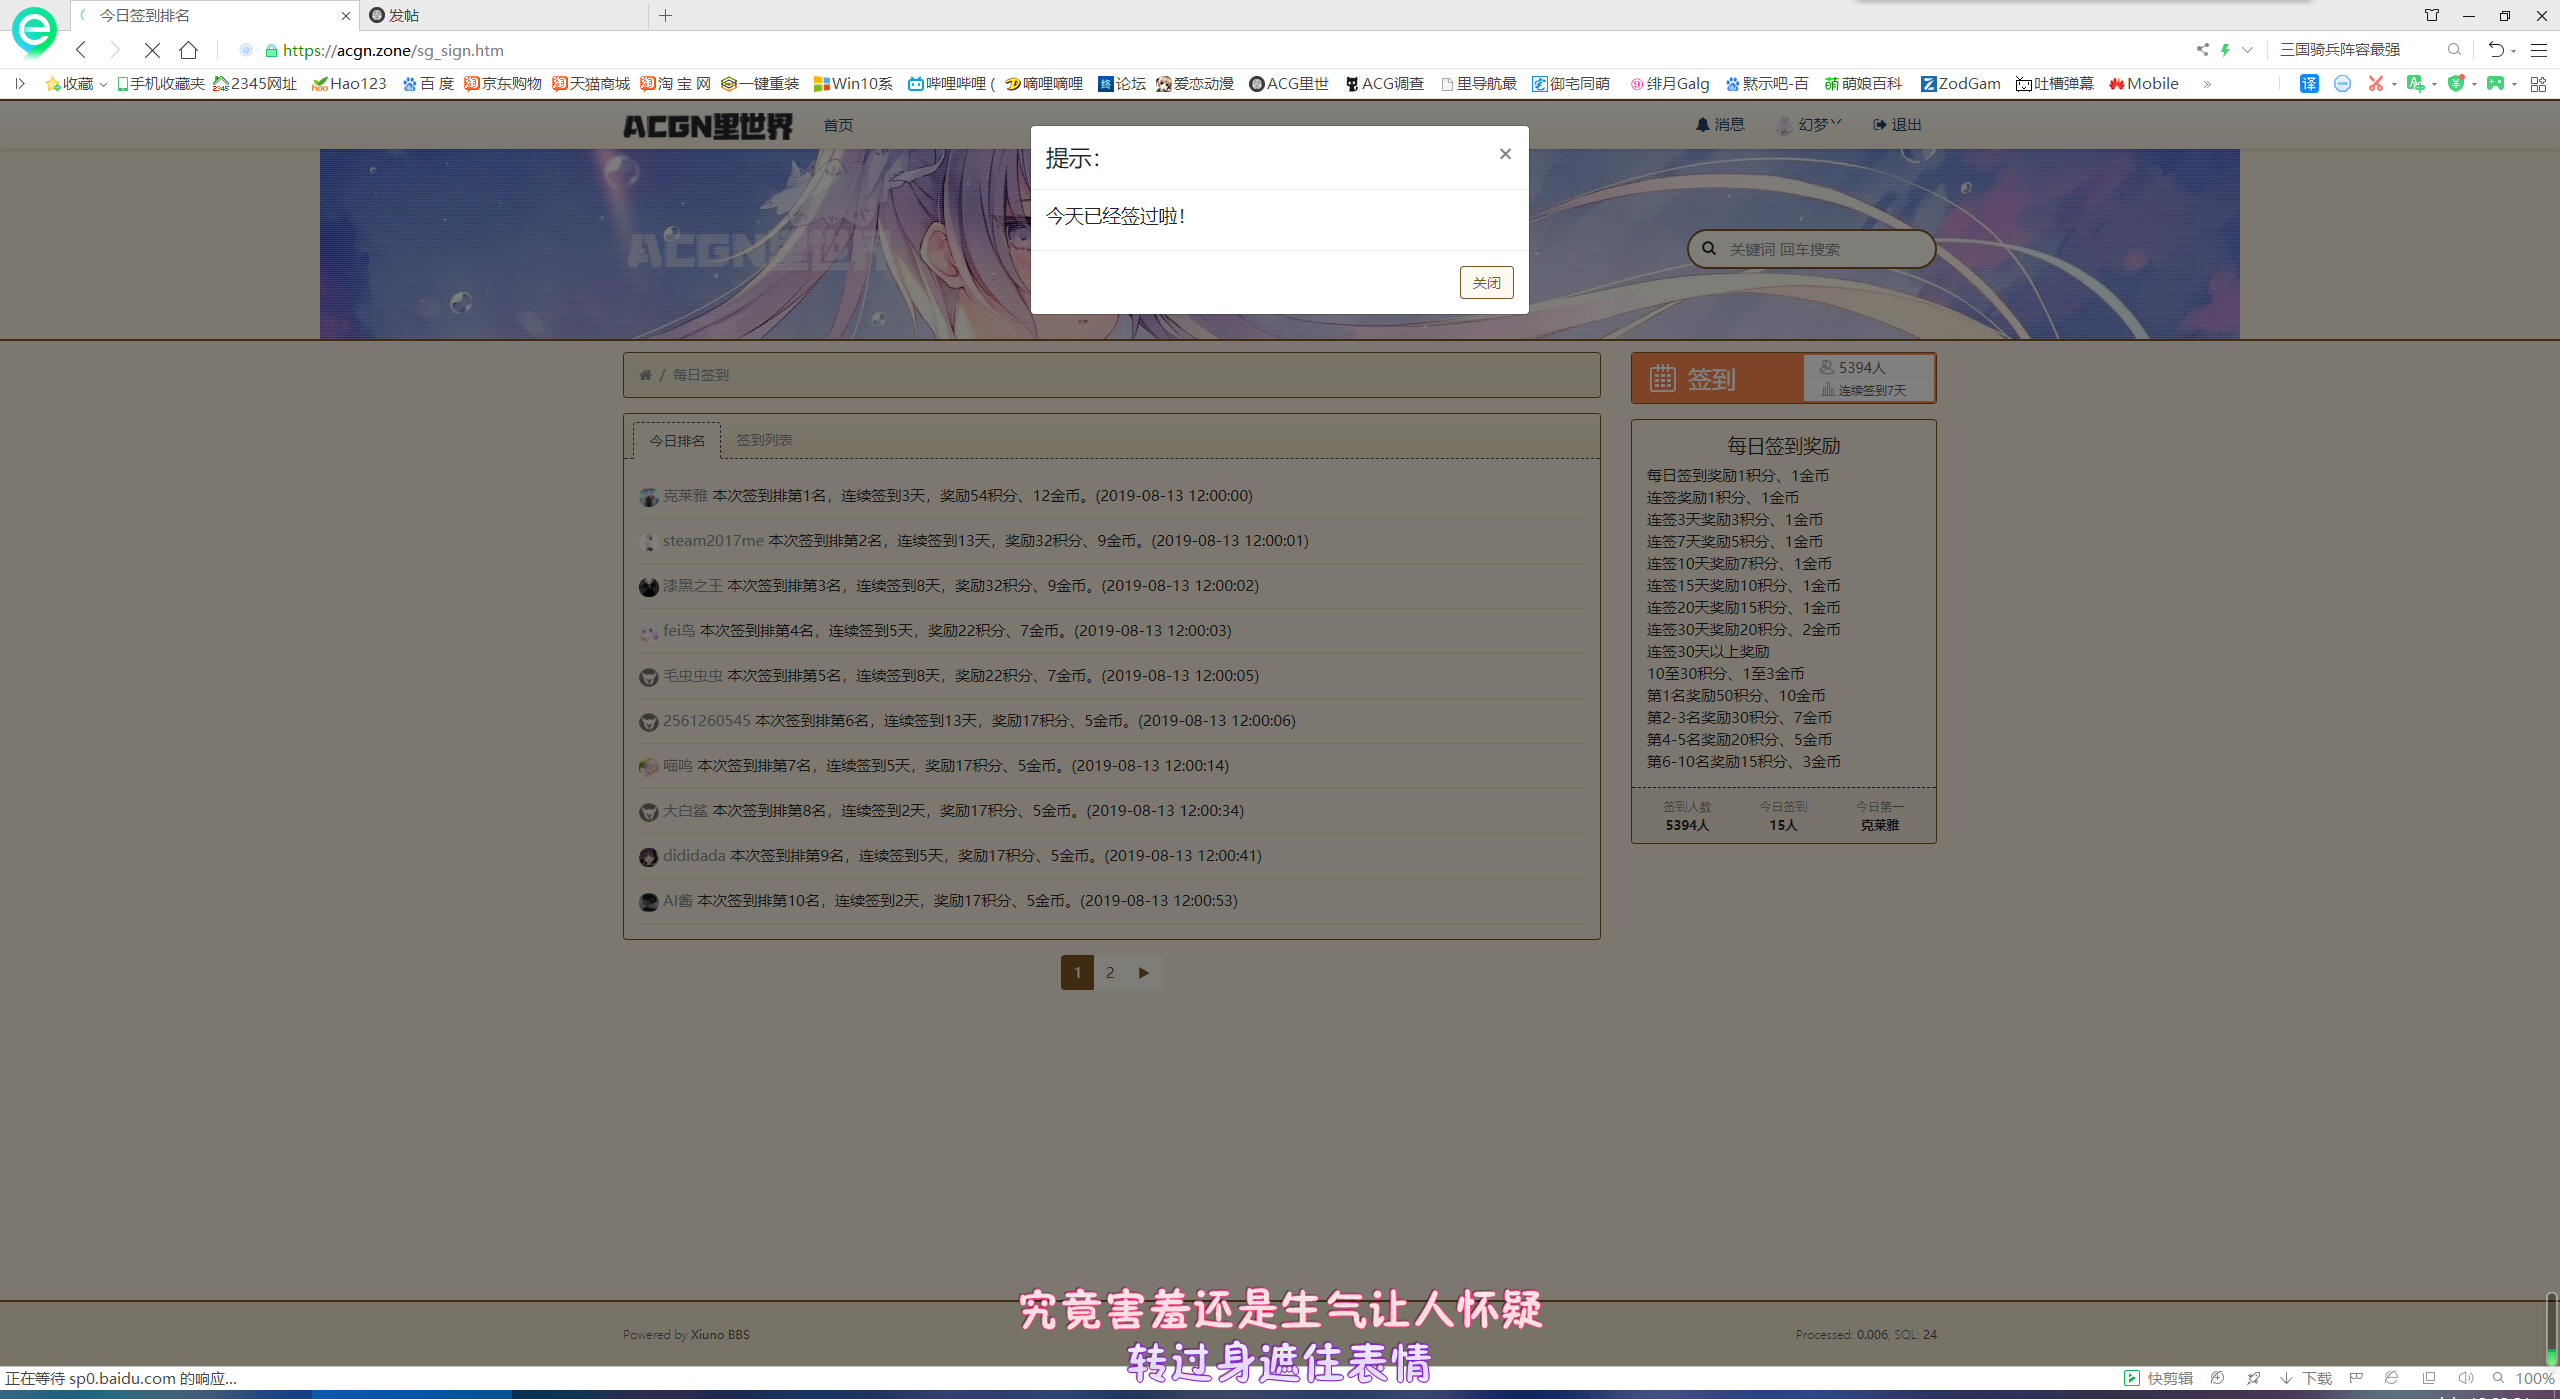
Task: Click the next page arrow in pagination
Action: pos(1144,972)
